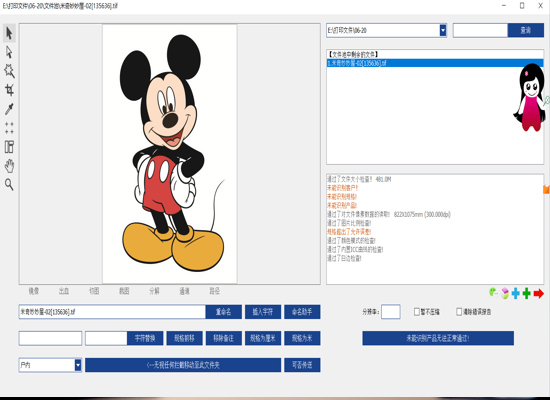Viewport: 550px width, 400px height.
Task: Click the orange log line 未能识别产品!
Action: click(x=342, y=206)
